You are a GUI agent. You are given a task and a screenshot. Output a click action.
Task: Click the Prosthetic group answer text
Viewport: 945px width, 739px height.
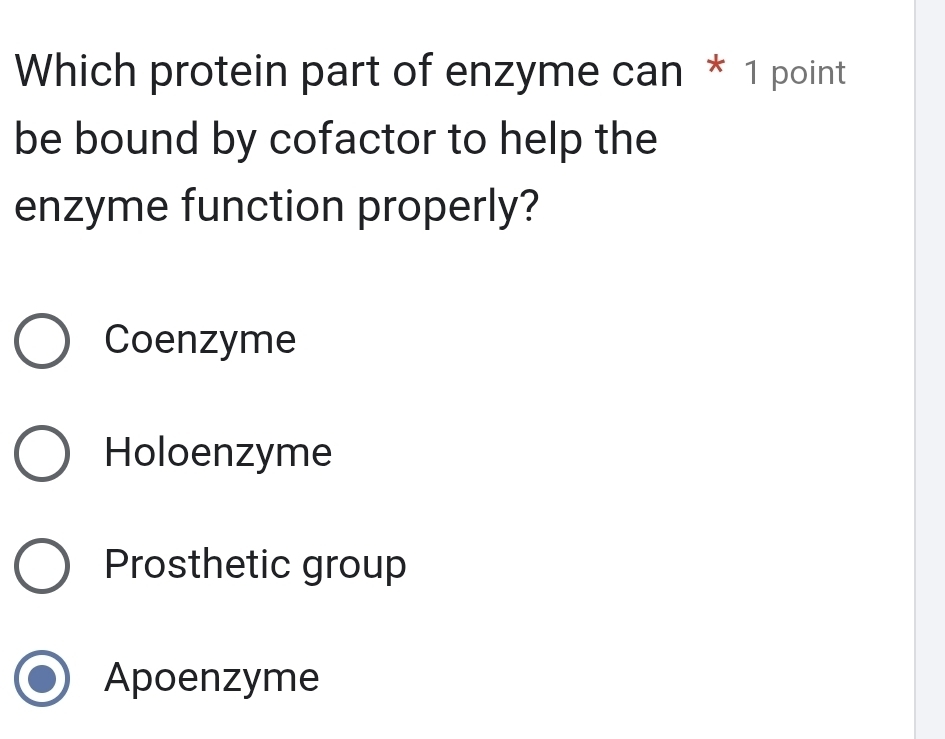coord(256,566)
